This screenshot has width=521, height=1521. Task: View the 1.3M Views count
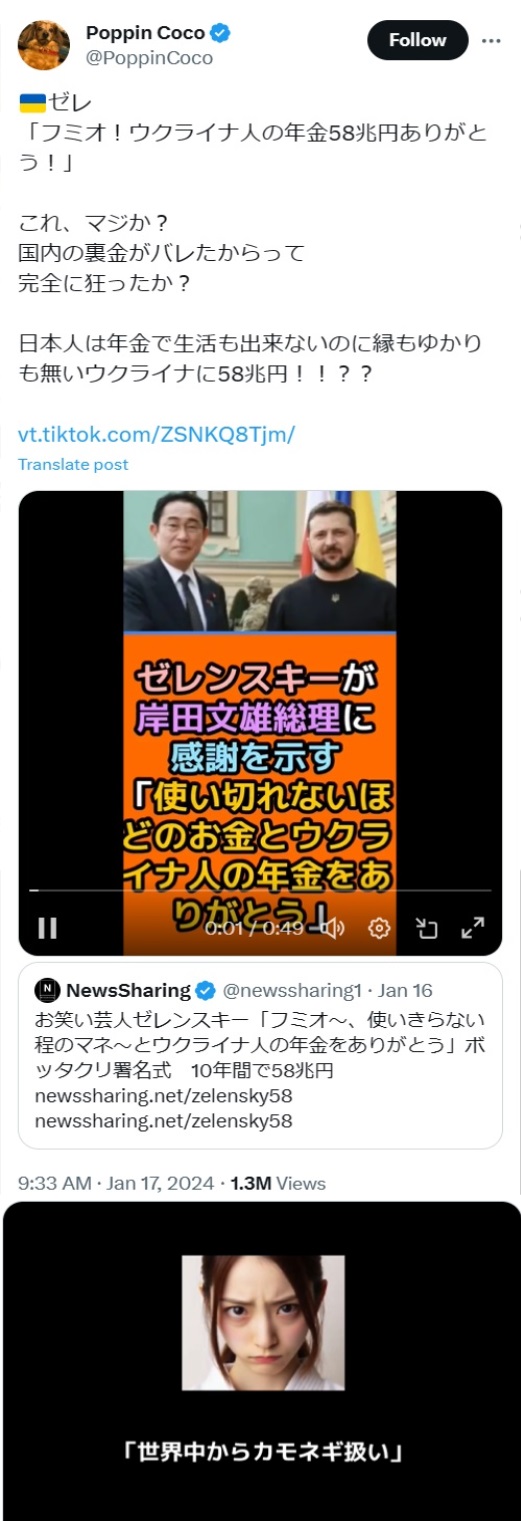tap(278, 1183)
